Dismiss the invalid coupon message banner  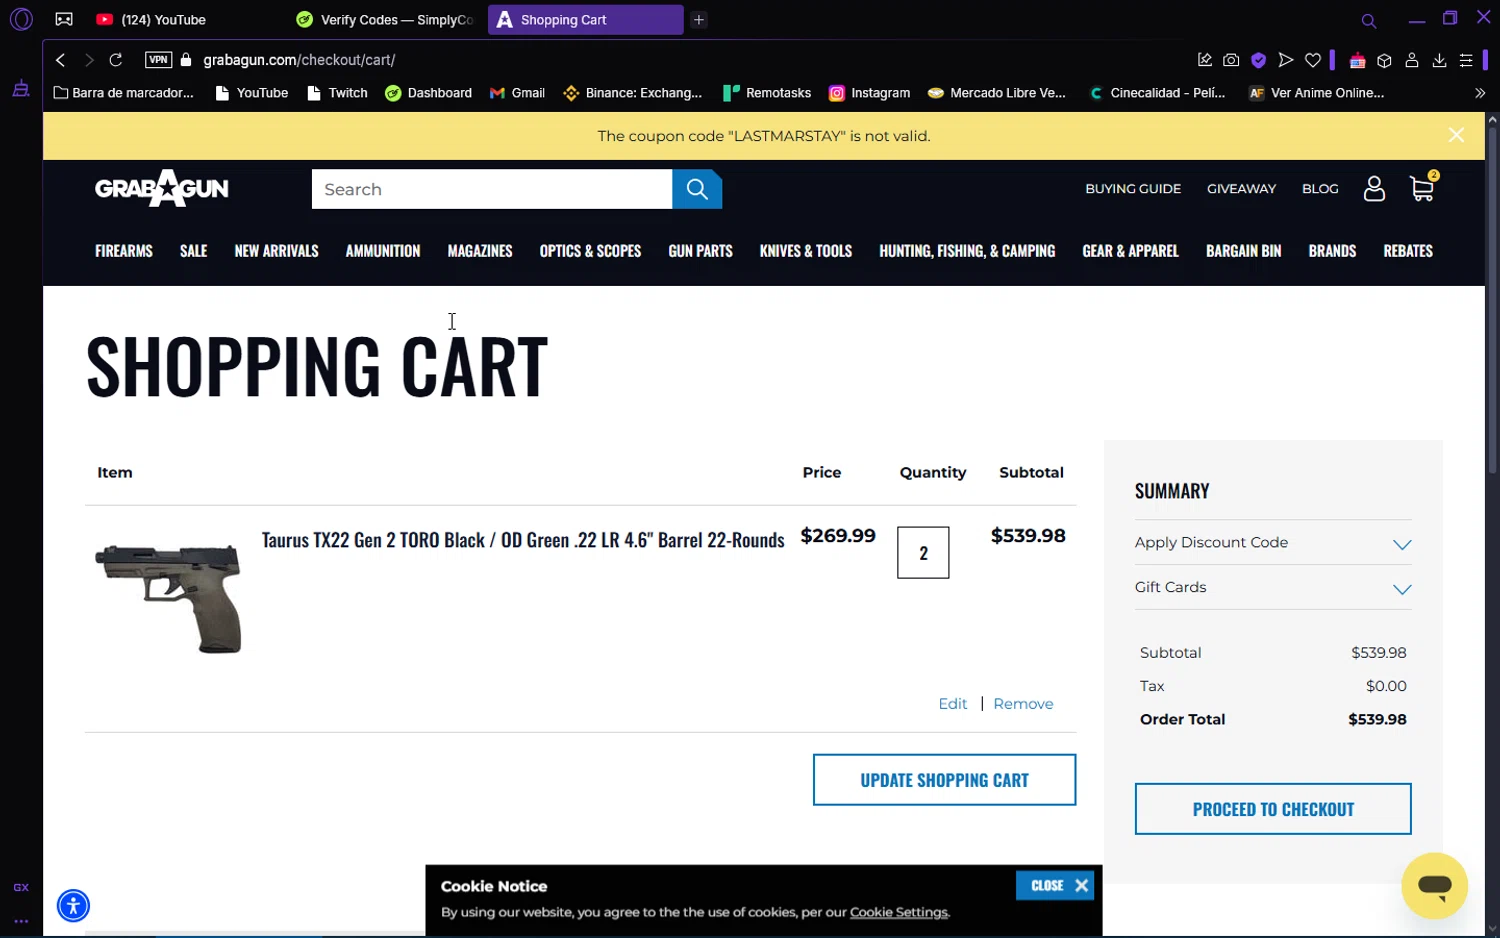point(1456,135)
